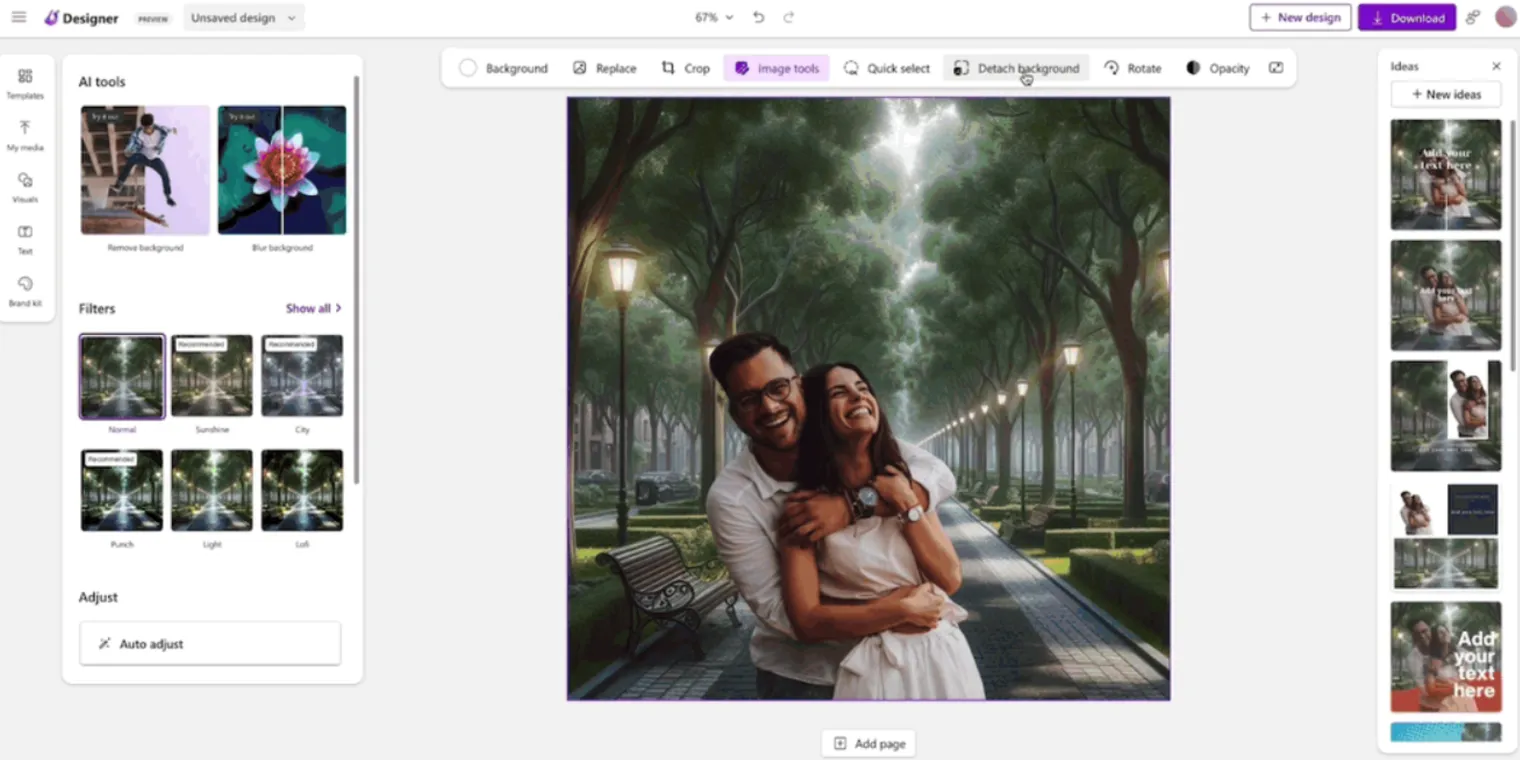1520x760 pixels.
Task: Select the Quick select tool
Action: [x=886, y=68]
